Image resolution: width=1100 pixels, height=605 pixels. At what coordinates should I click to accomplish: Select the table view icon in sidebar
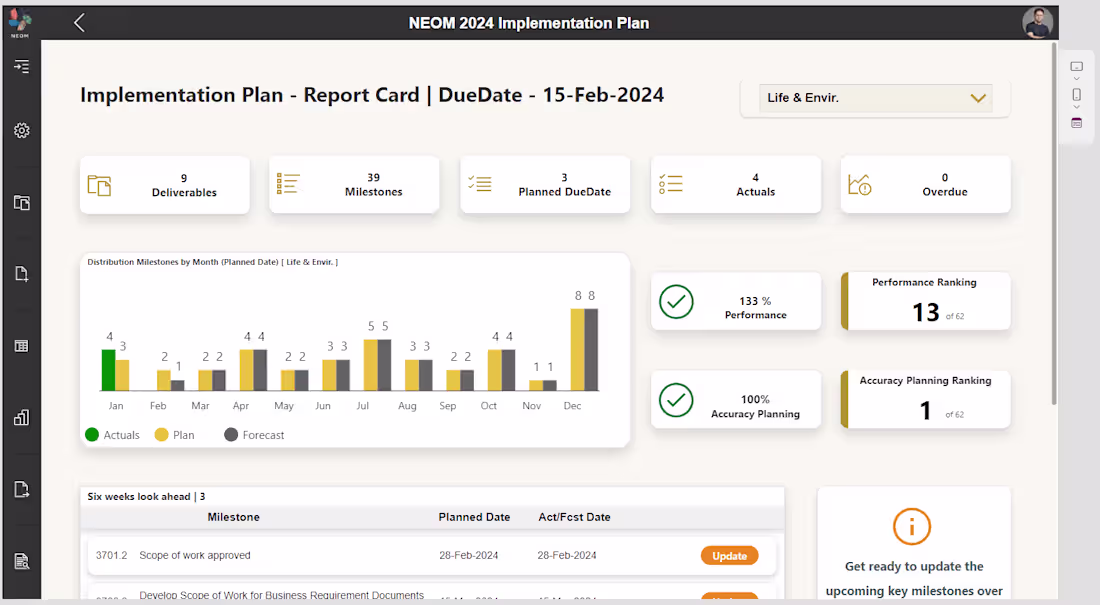[x=22, y=345]
